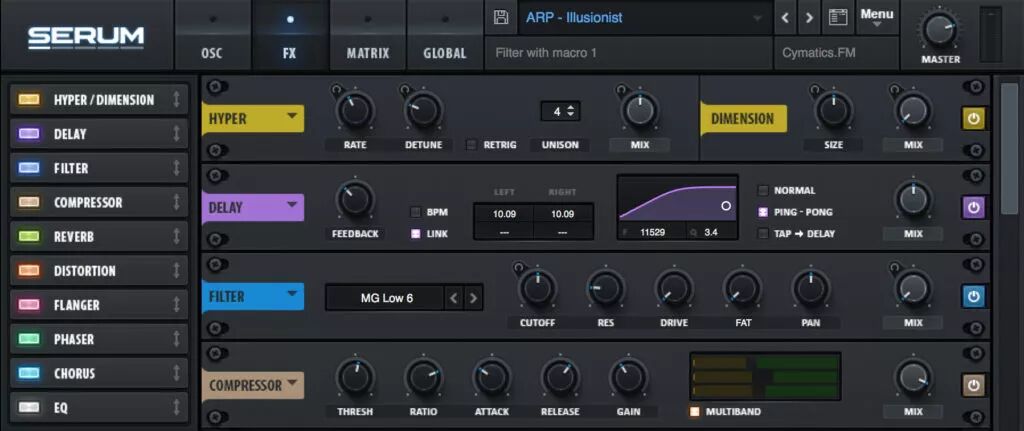Toggle the Filter effect power button

click(x=973, y=296)
